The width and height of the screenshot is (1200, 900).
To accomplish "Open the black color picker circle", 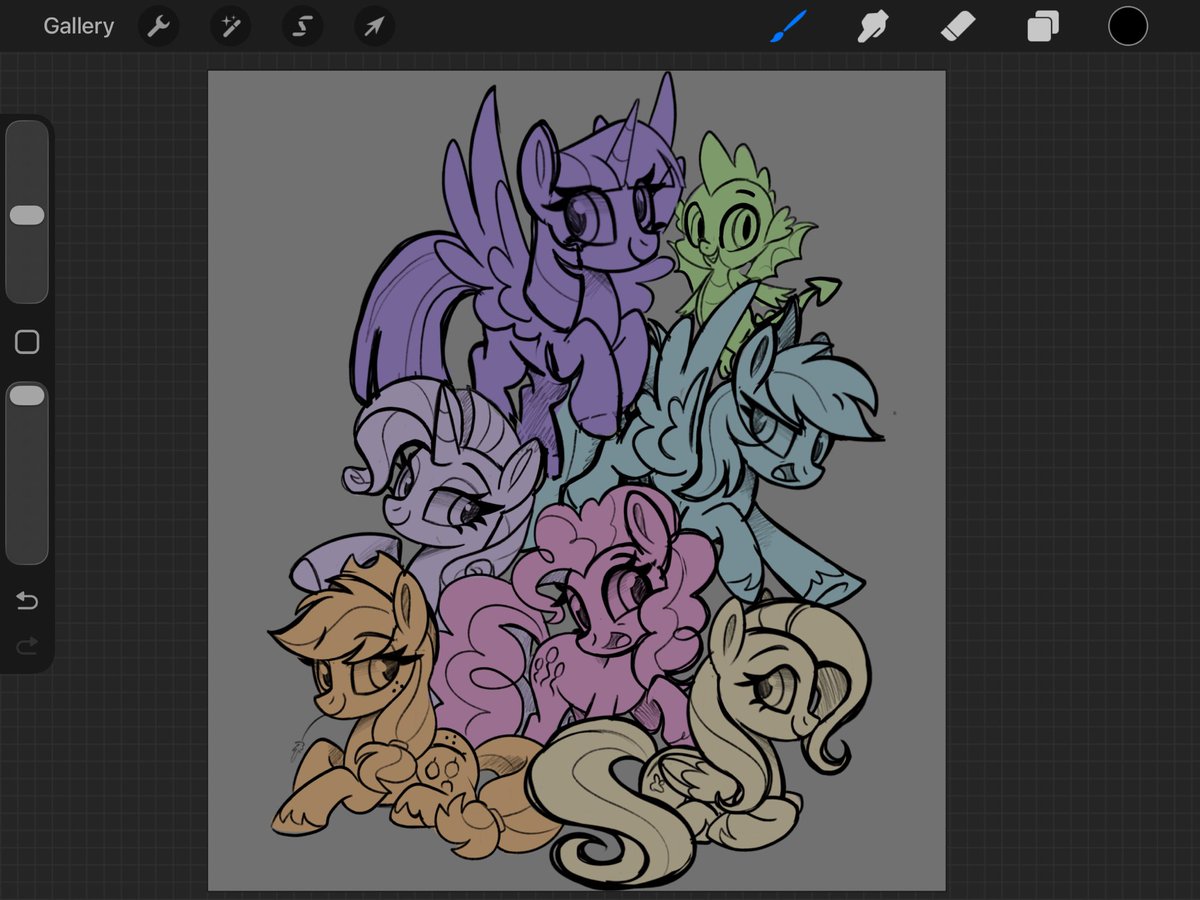I will (1127, 26).
